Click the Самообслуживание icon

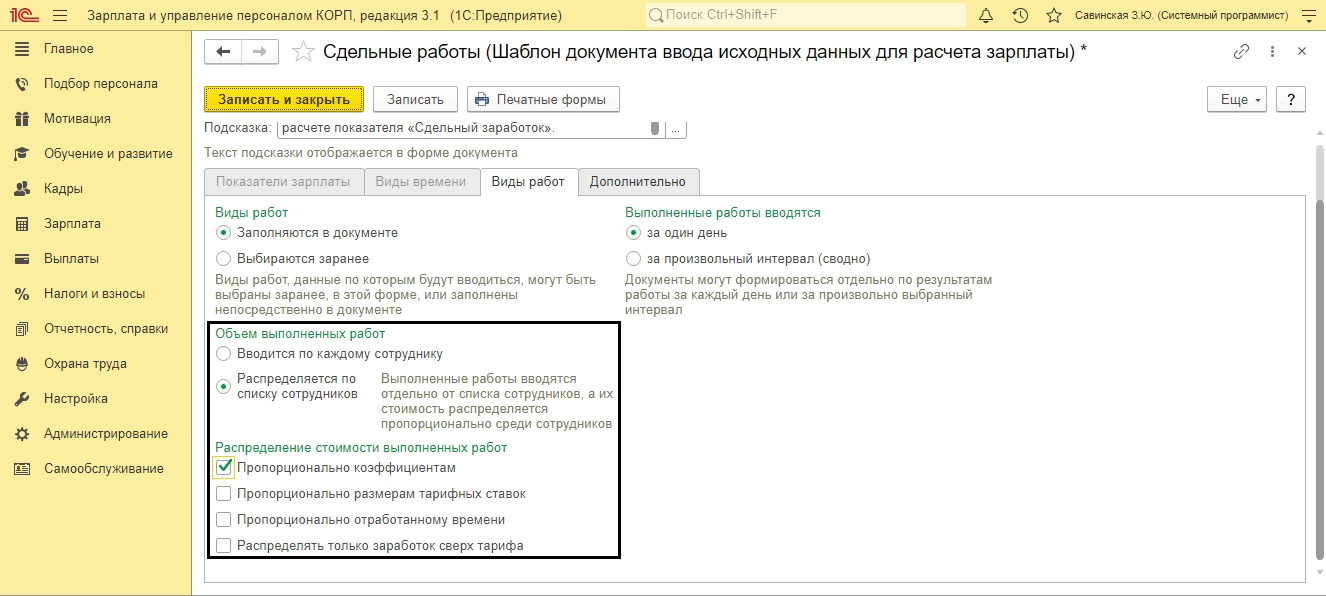pyautogui.click(x=22, y=469)
